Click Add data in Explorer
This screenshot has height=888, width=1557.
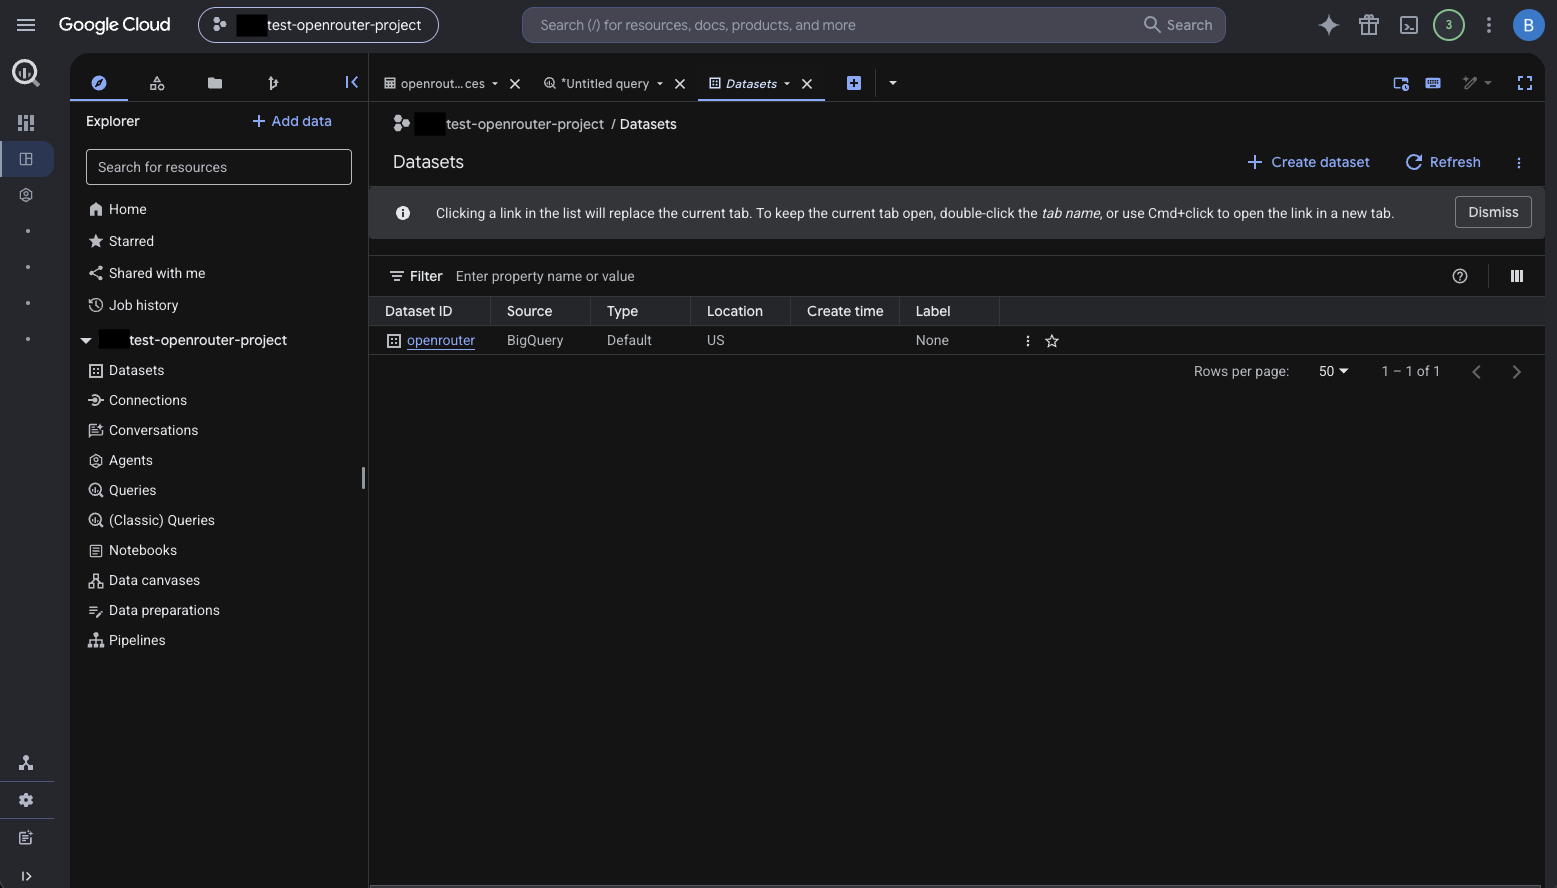[x=292, y=121]
